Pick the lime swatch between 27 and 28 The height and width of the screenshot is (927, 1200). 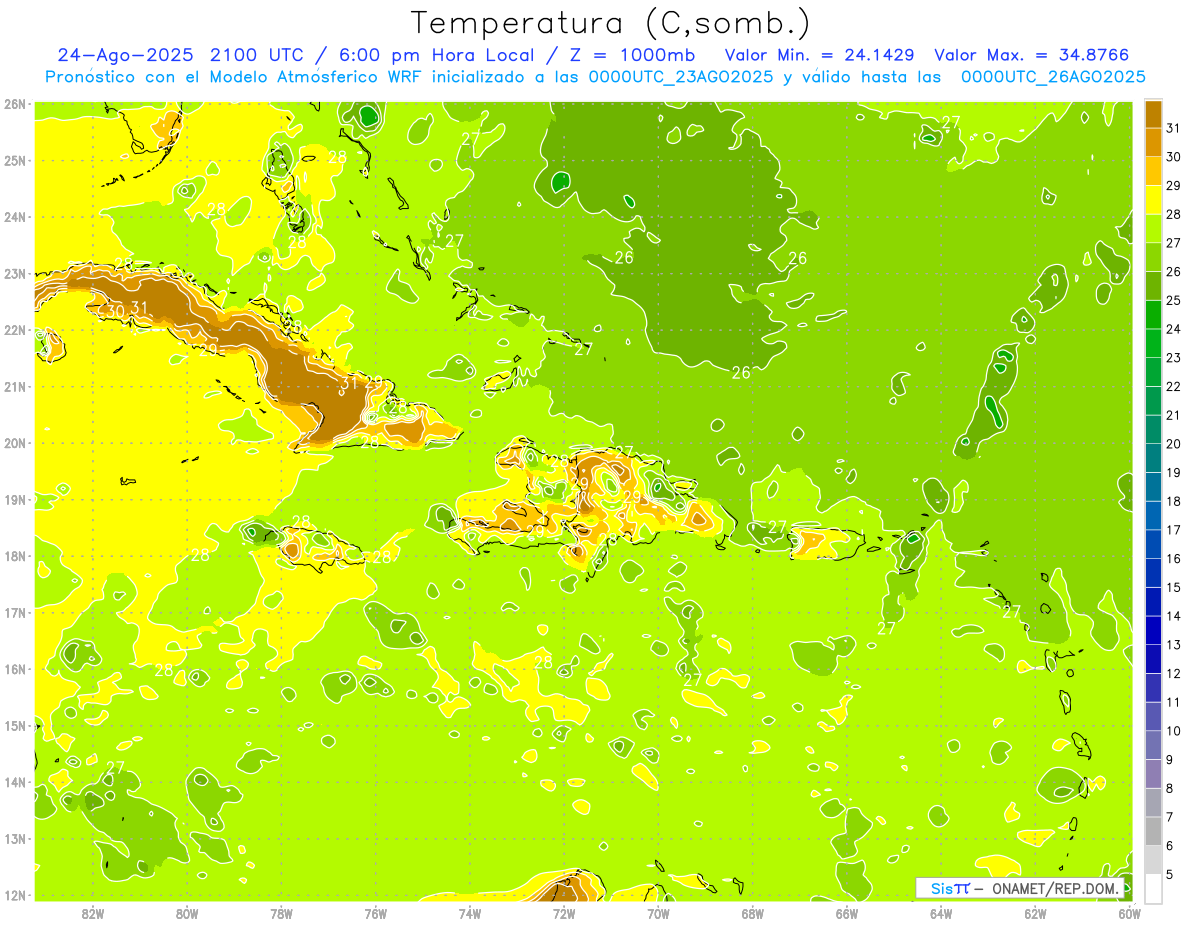(1153, 229)
